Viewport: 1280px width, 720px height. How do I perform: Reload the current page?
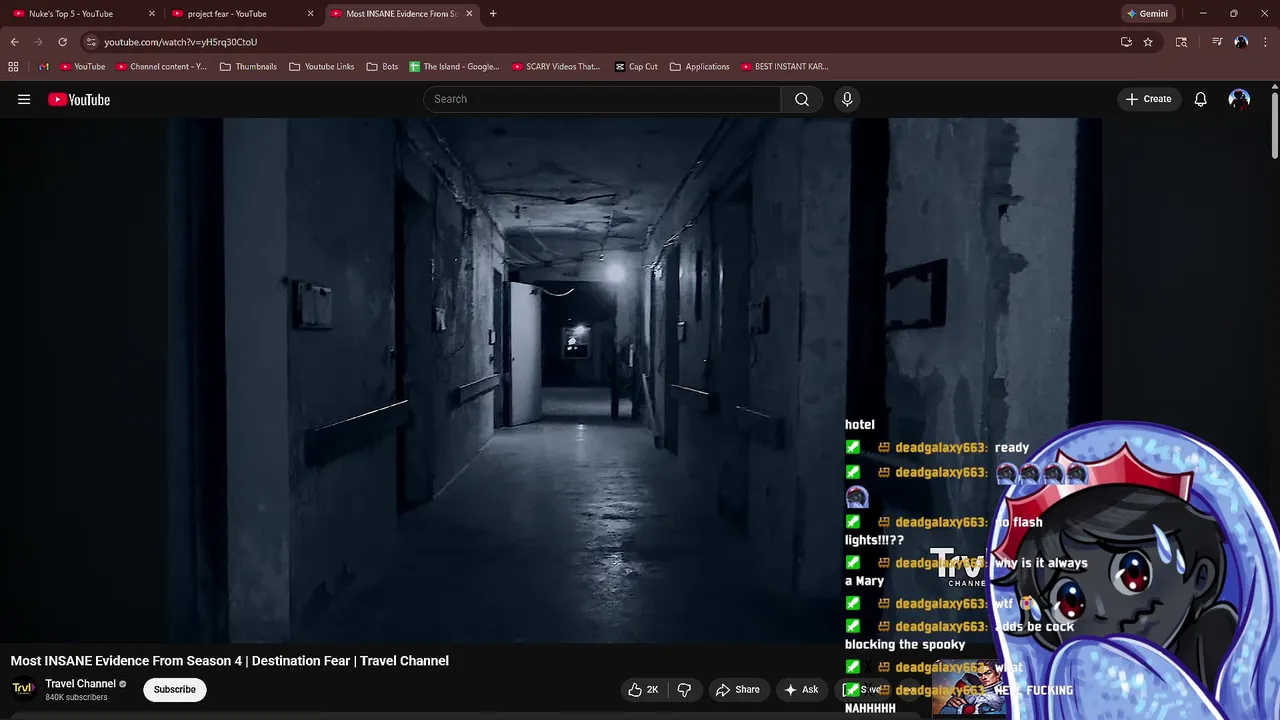click(62, 42)
